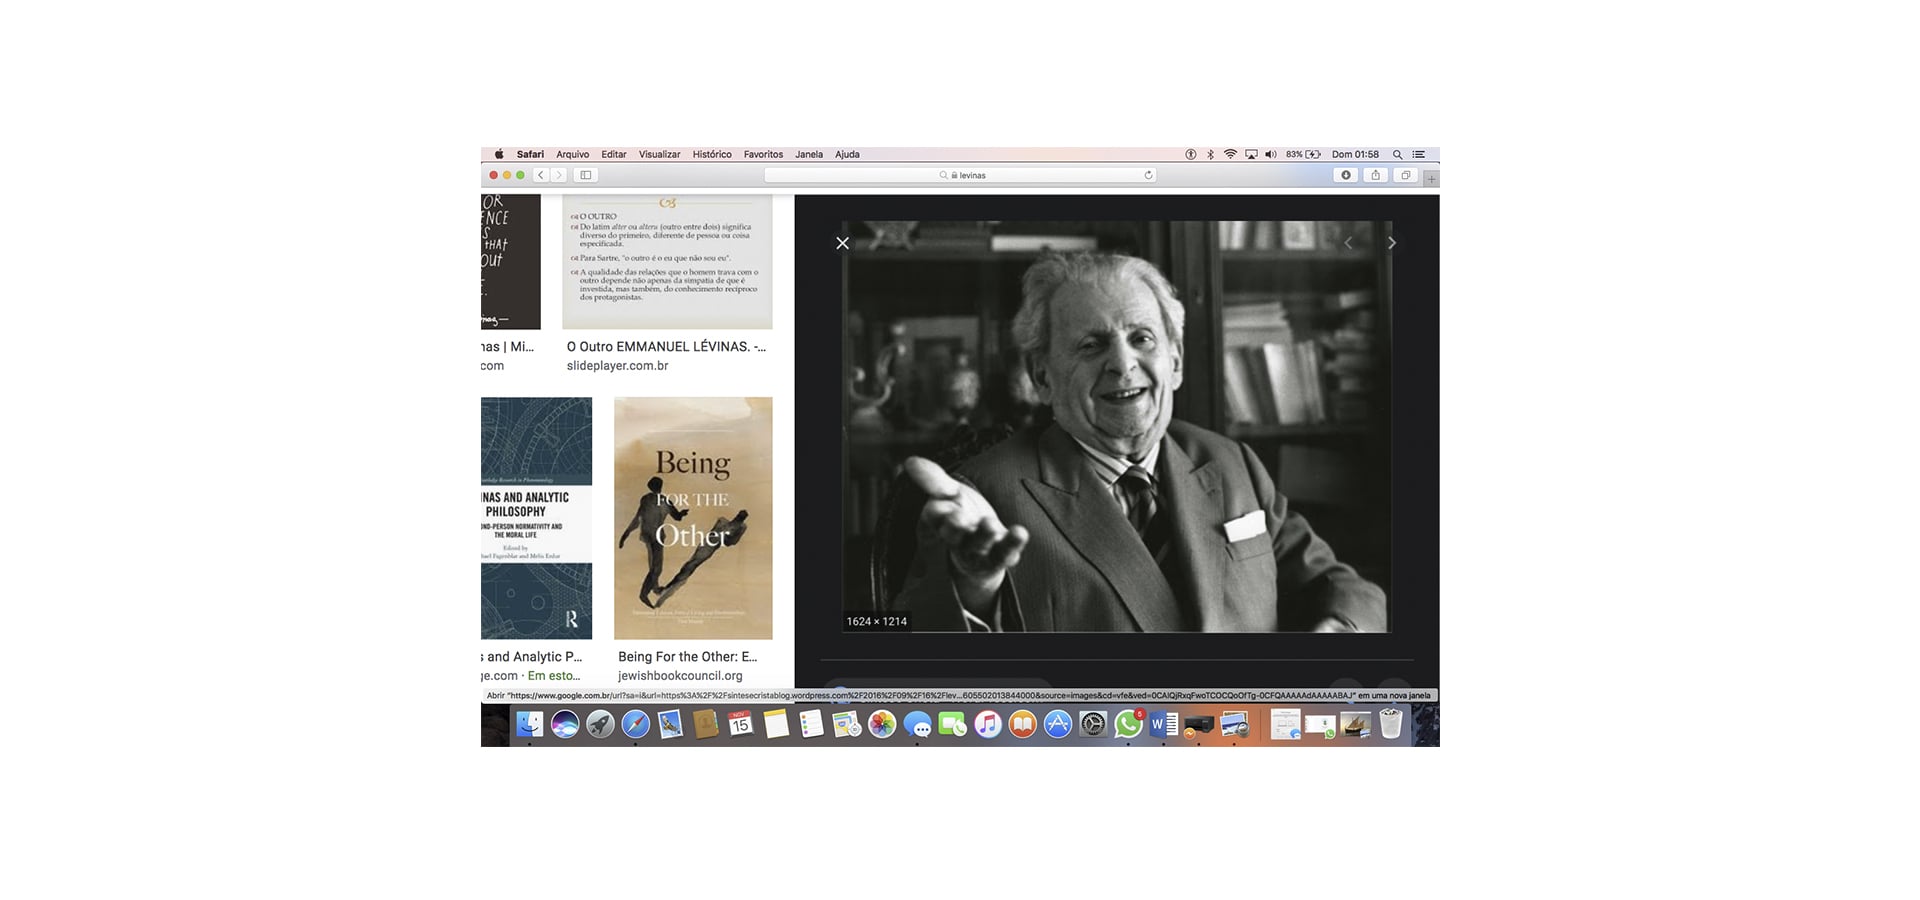Open WhatsApp in the Dock

point(1128,724)
